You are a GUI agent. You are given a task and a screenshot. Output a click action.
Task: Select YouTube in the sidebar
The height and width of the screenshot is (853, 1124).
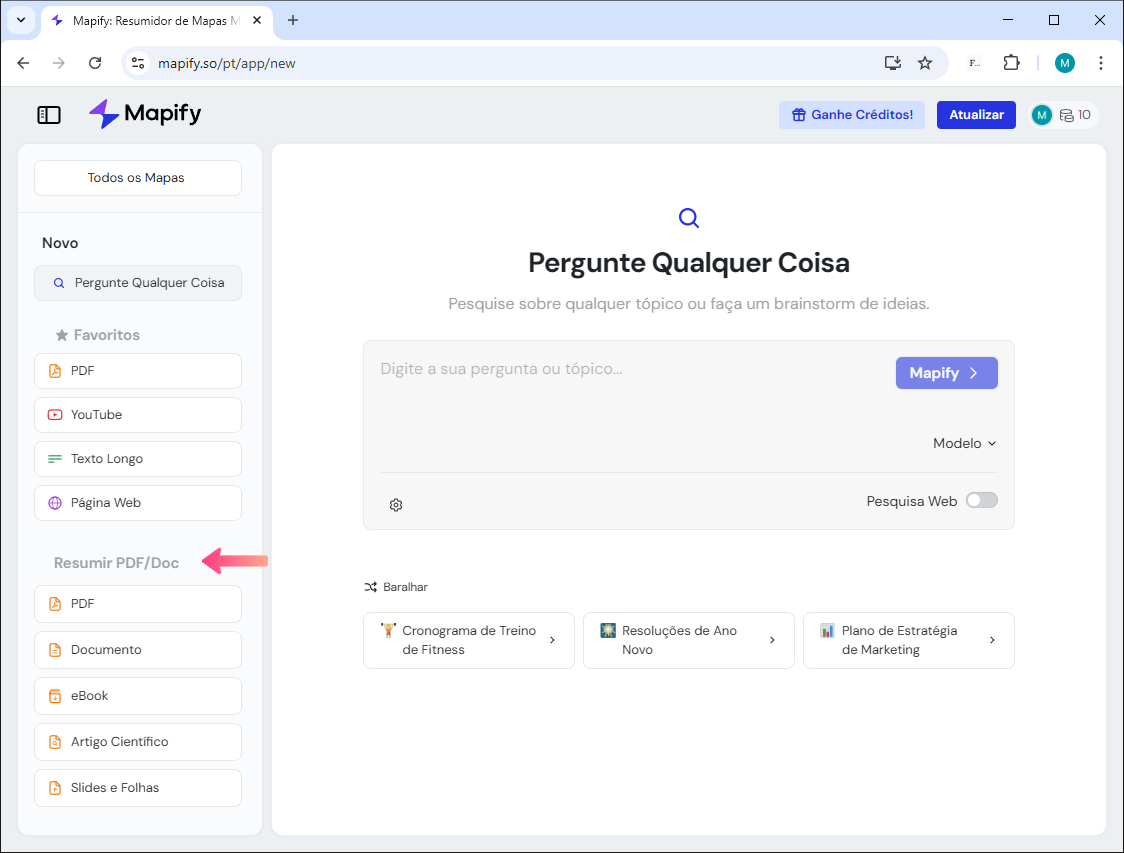[138, 415]
